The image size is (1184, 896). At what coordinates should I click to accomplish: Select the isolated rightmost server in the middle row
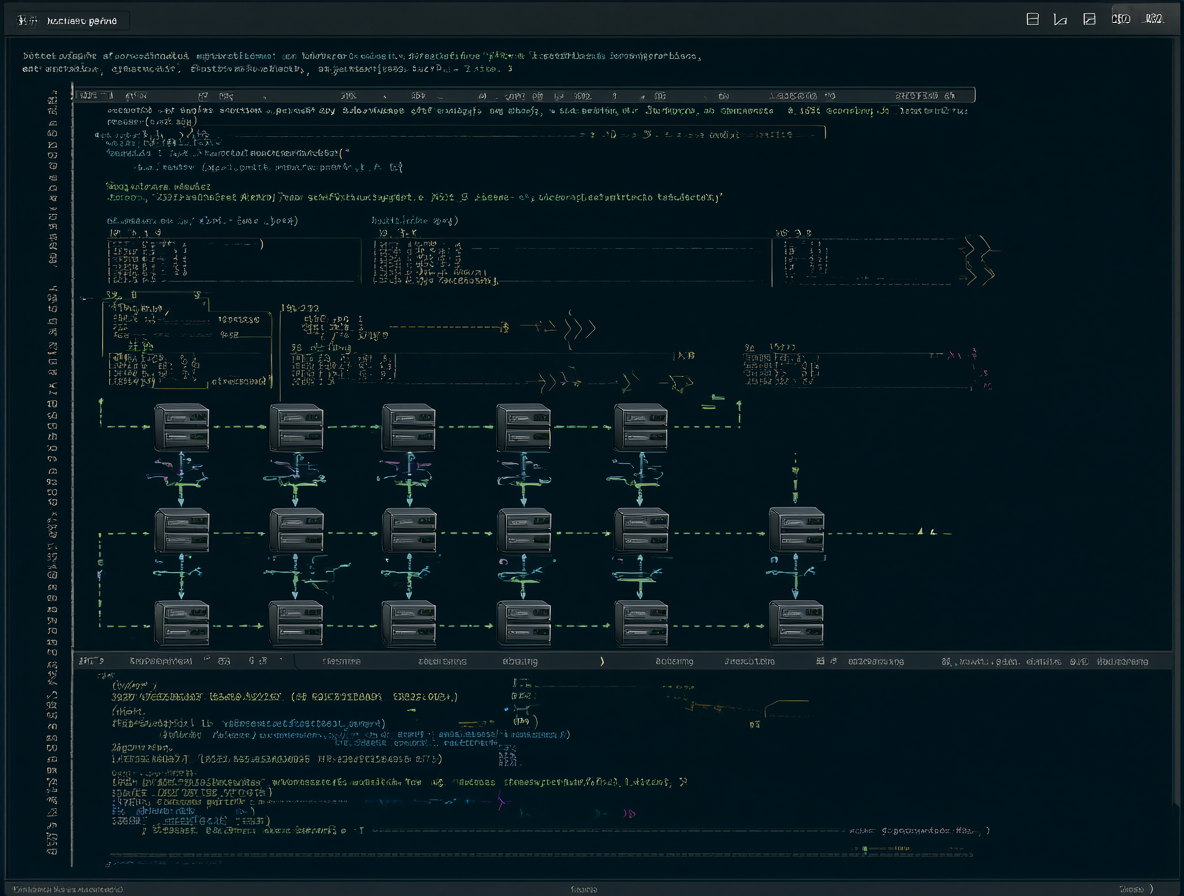click(796, 531)
